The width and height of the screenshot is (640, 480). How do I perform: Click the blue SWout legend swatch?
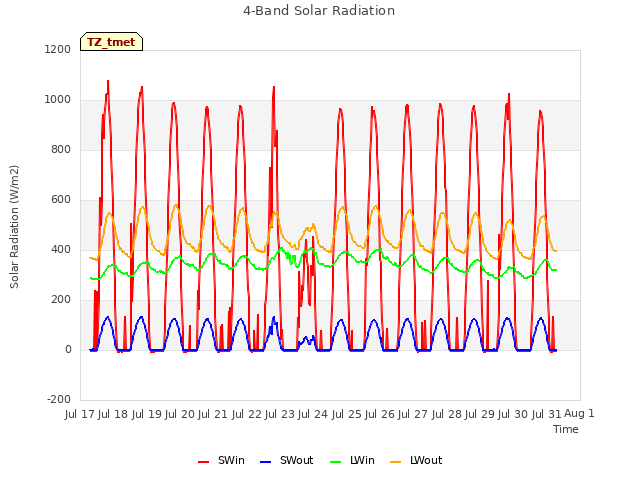click(266, 462)
